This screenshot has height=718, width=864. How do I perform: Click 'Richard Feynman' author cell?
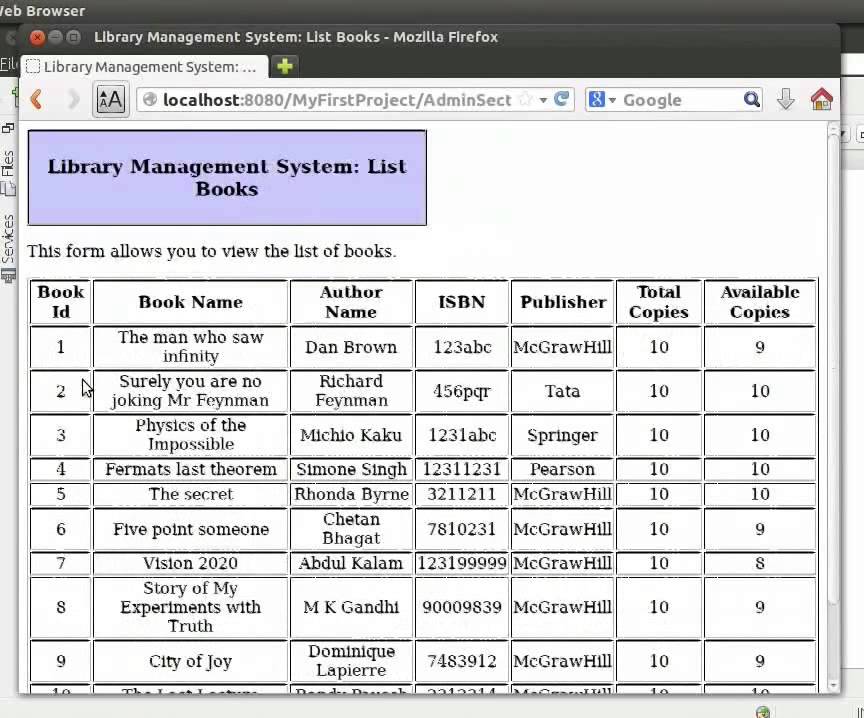pos(351,391)
